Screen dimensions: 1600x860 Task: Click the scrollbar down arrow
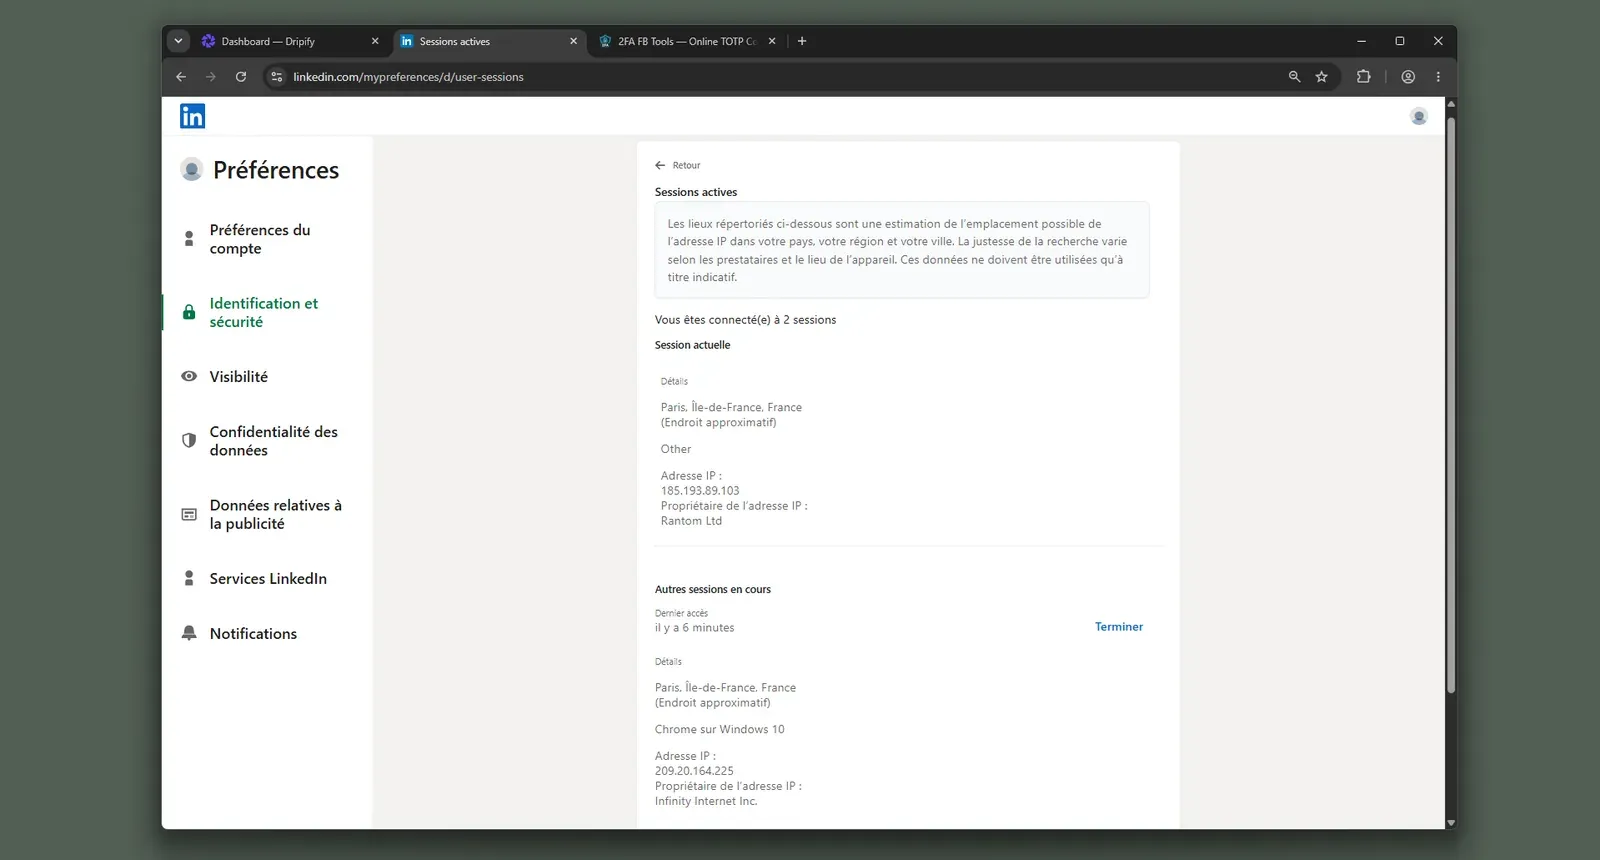(1450, 823)
